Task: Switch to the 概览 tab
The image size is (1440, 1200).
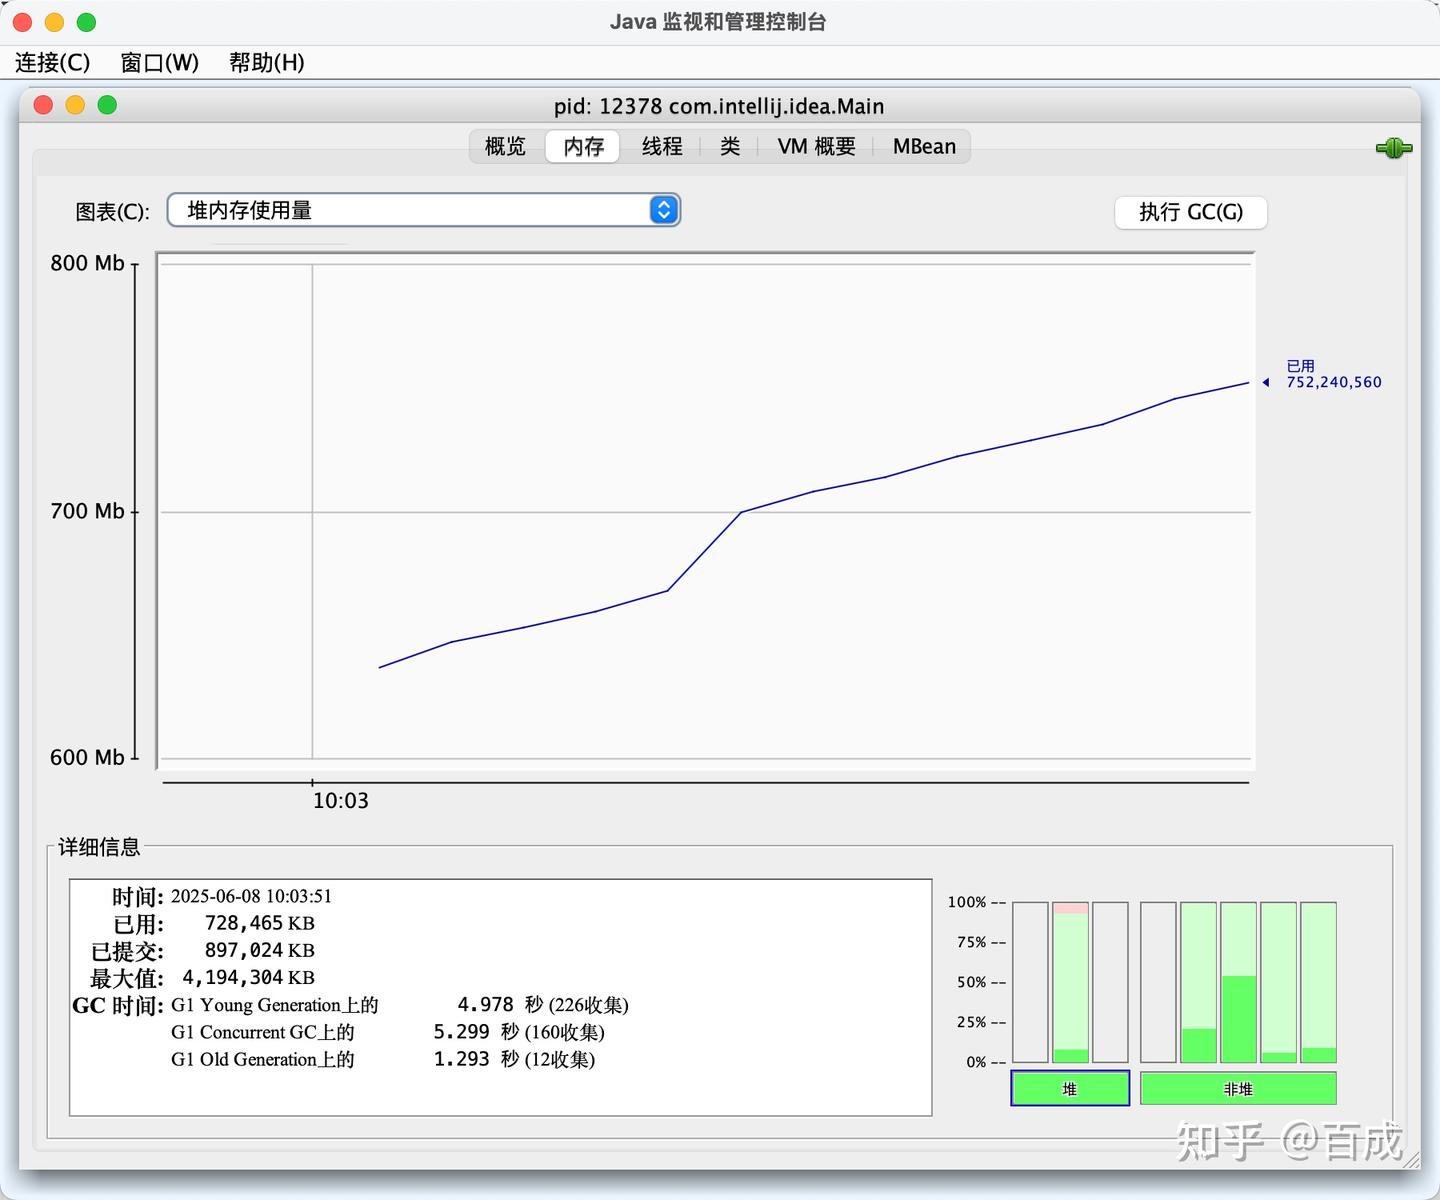Action: pyautogui.click(x=503, y=146)
